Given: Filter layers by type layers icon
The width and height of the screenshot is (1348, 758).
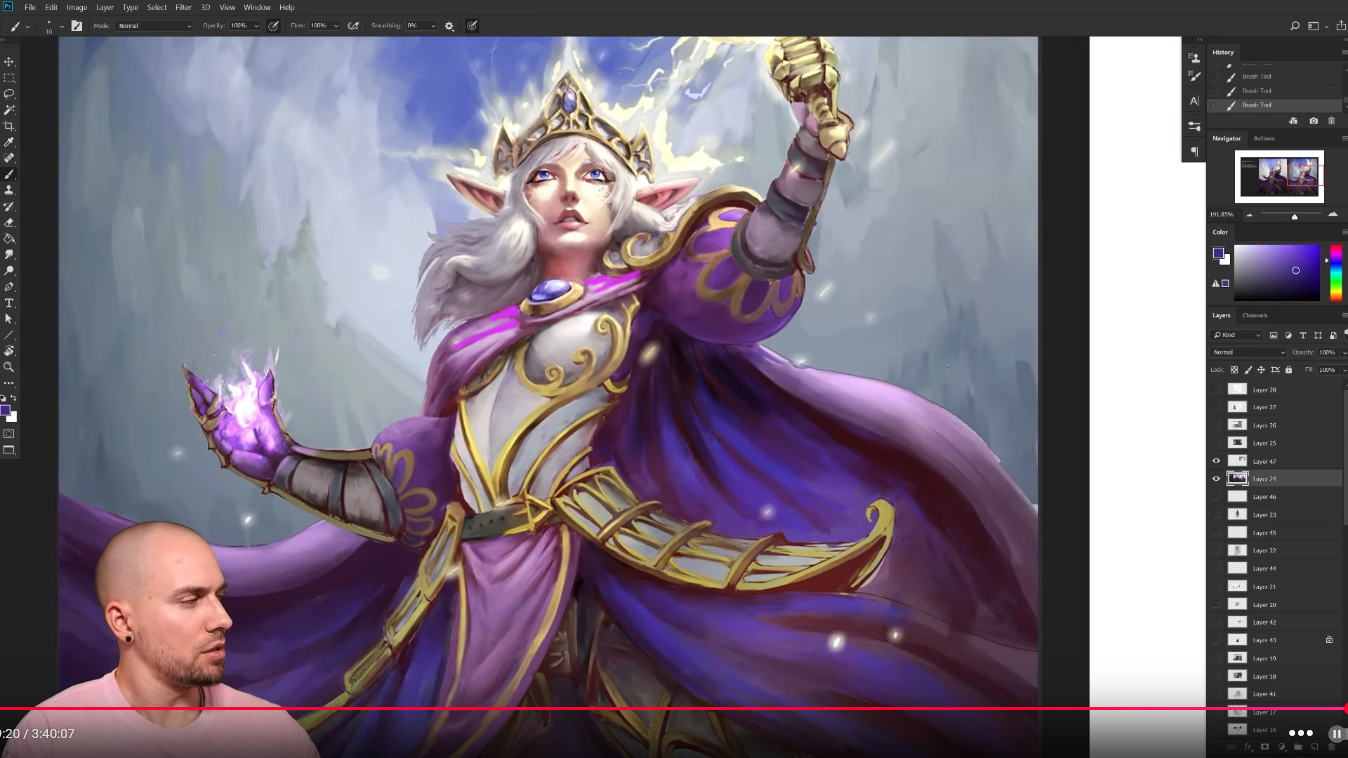Looking at the screenshot, I should coord(1303,335).
